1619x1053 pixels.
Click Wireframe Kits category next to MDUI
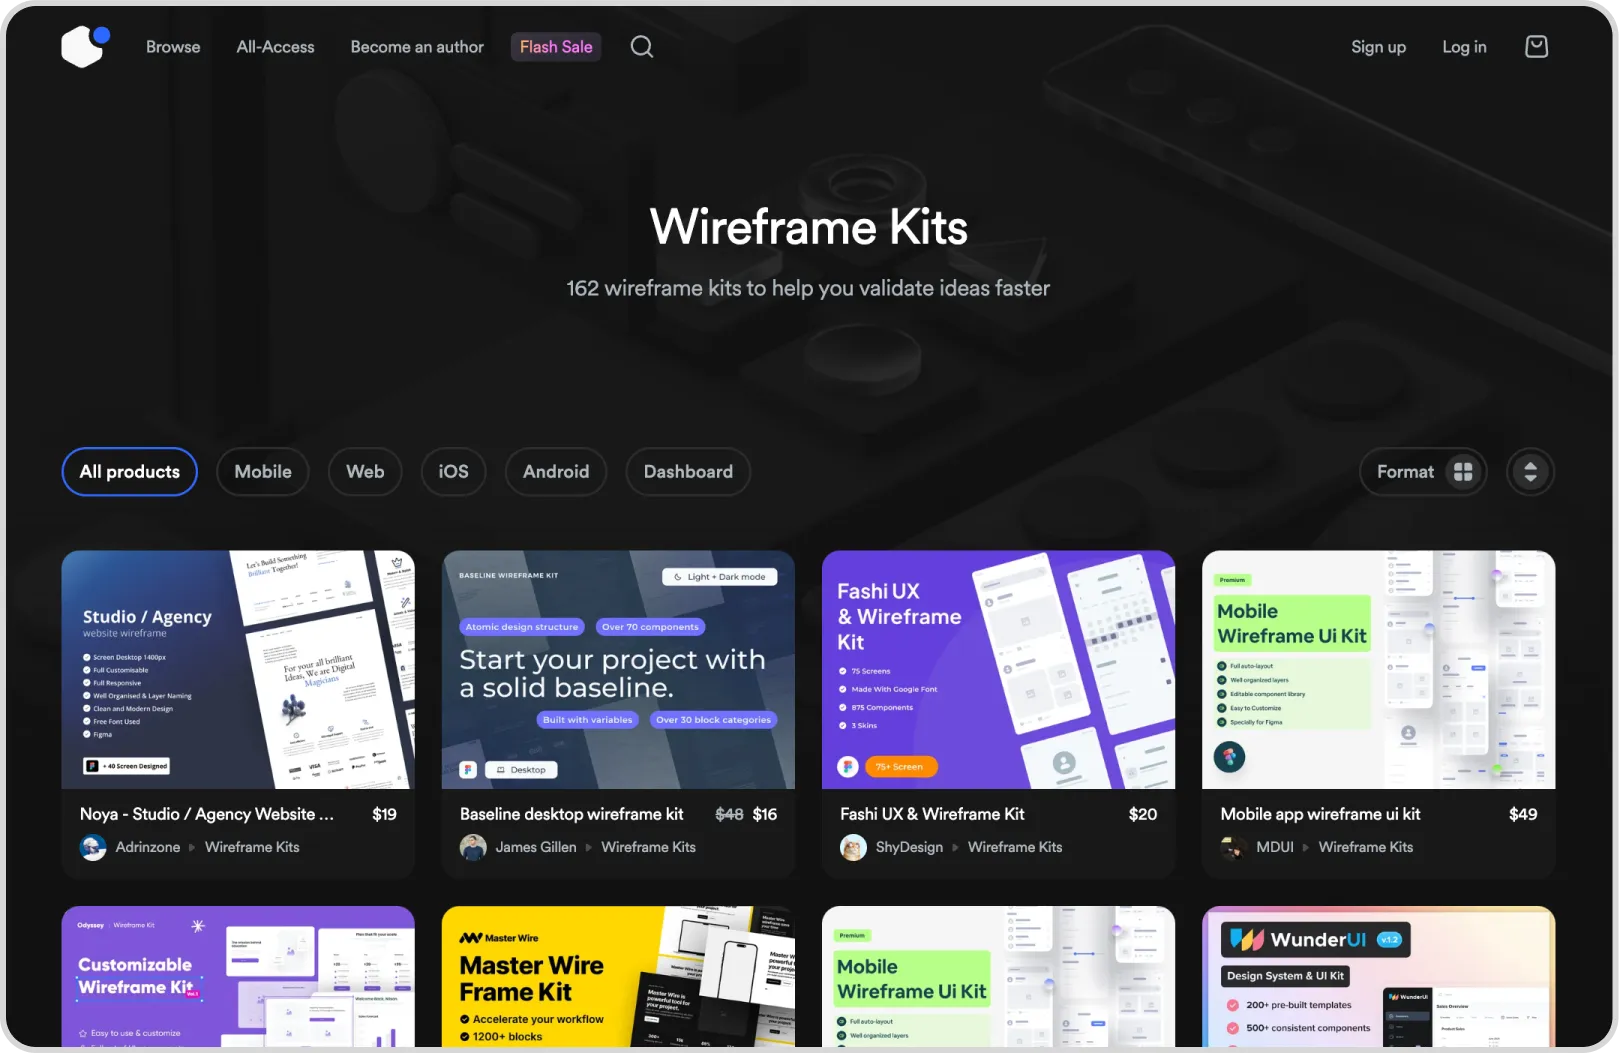point(1366,847)
